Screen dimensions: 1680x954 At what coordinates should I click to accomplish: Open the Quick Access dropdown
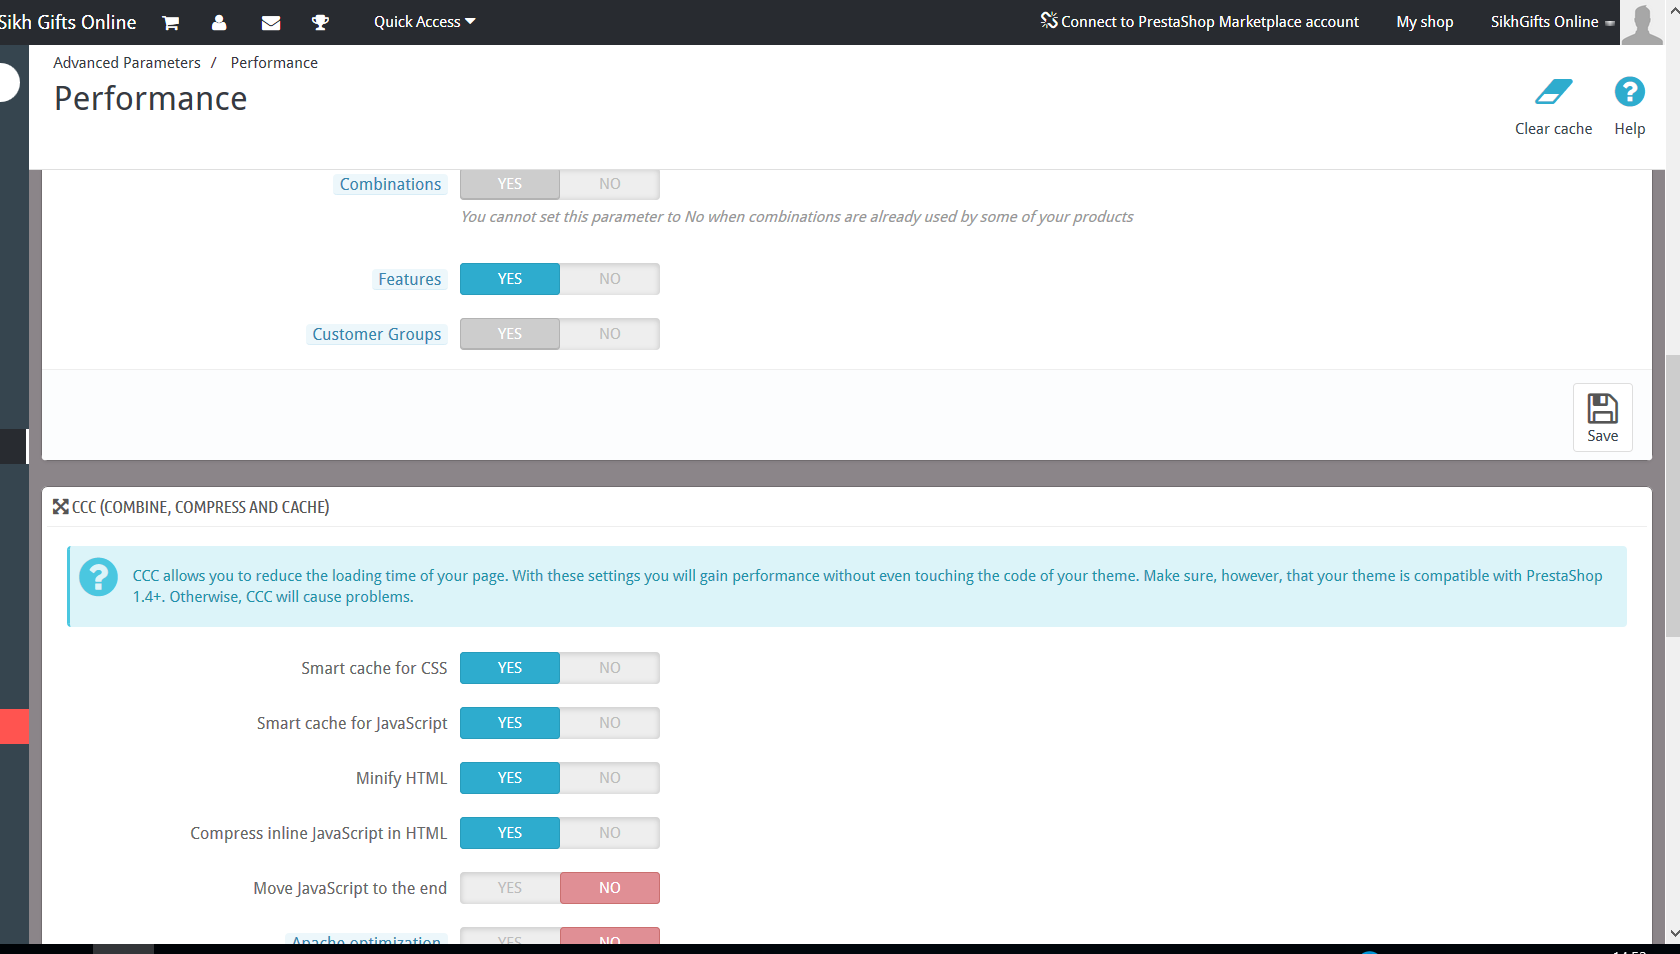point(423,21)
